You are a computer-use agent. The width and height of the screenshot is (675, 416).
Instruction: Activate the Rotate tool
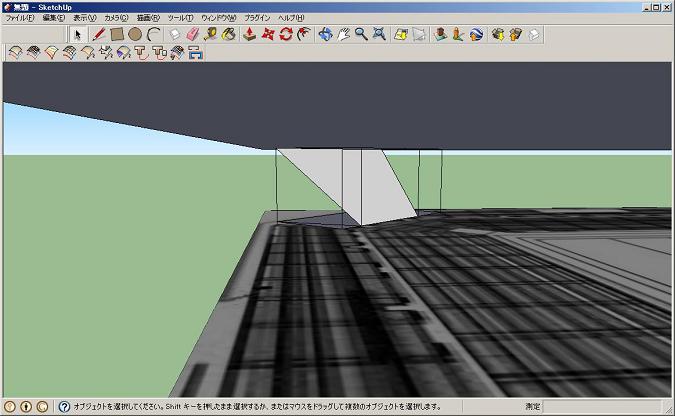[286, 35]
